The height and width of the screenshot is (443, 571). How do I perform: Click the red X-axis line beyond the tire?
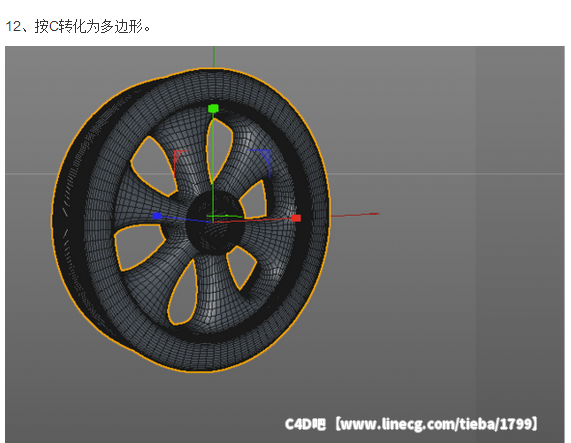pos(355,215)
